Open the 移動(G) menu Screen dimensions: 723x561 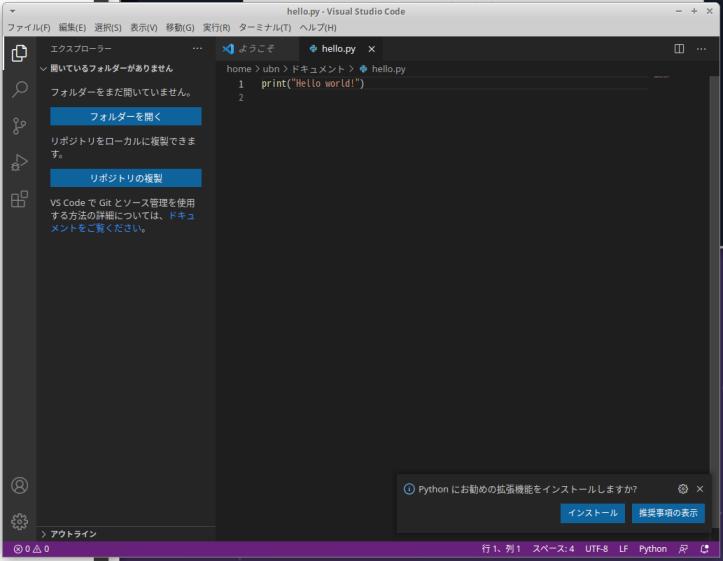180,28
